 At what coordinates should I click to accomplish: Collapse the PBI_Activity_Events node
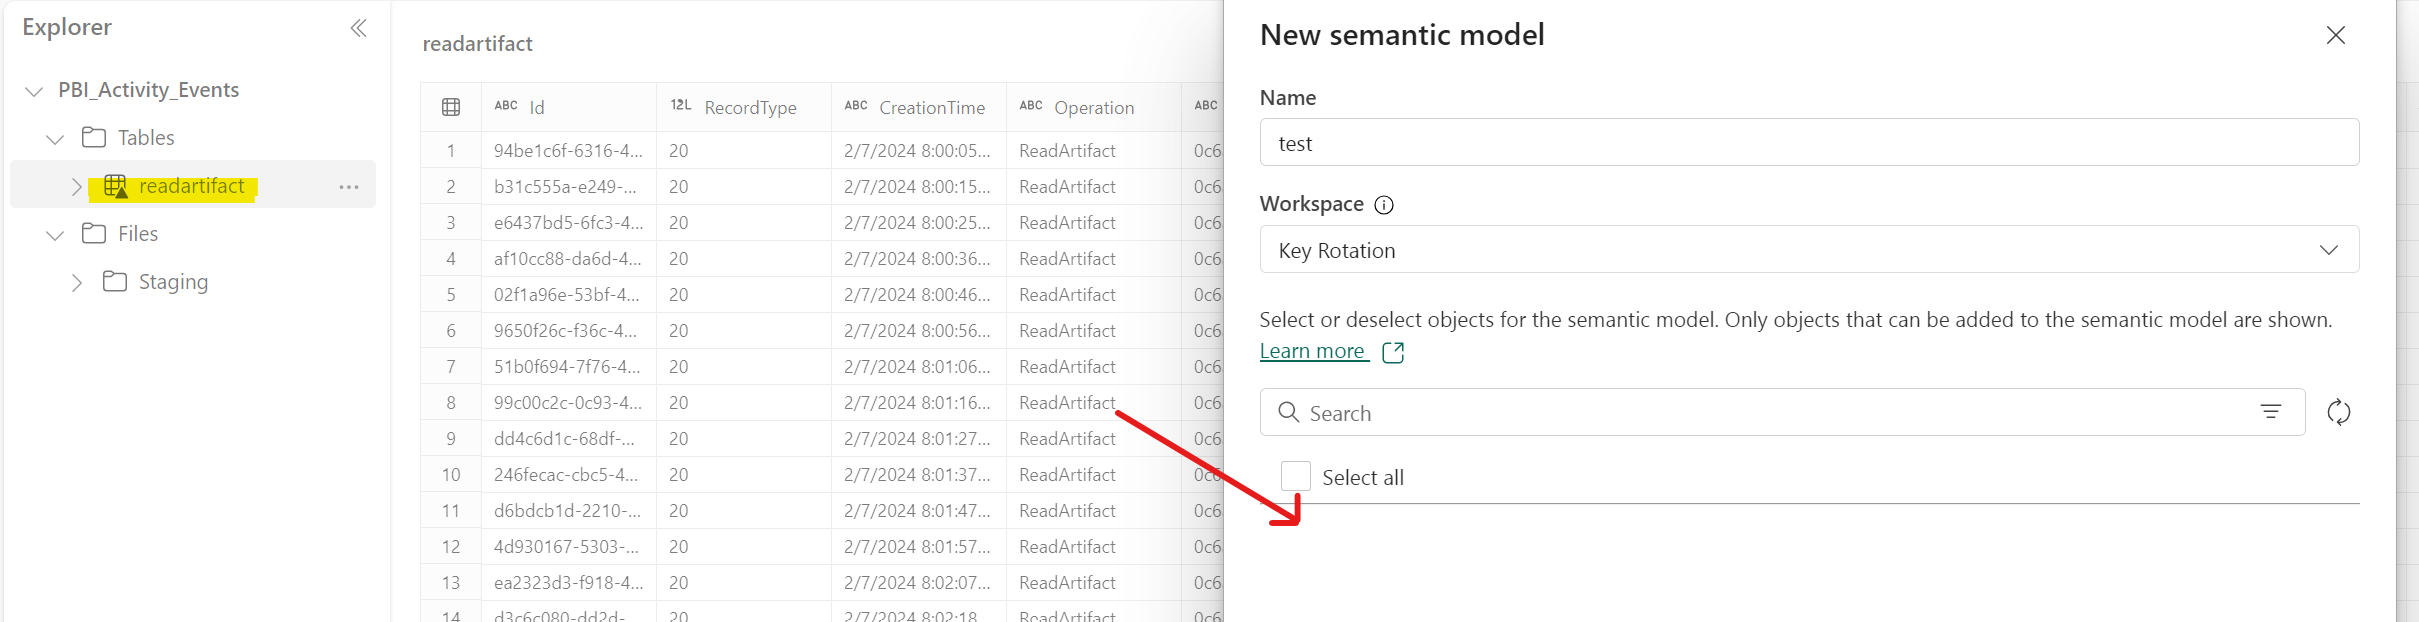34,91
